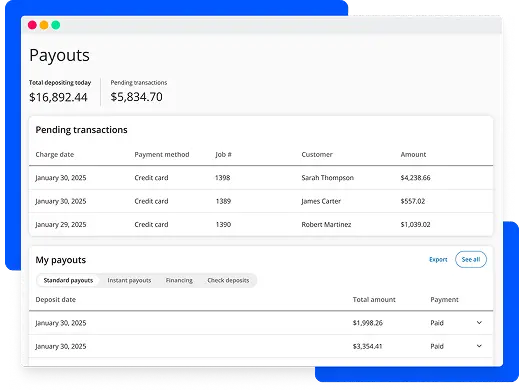
Task: Click Credit card in James Carter's row
Action: [x=151, y=201]
